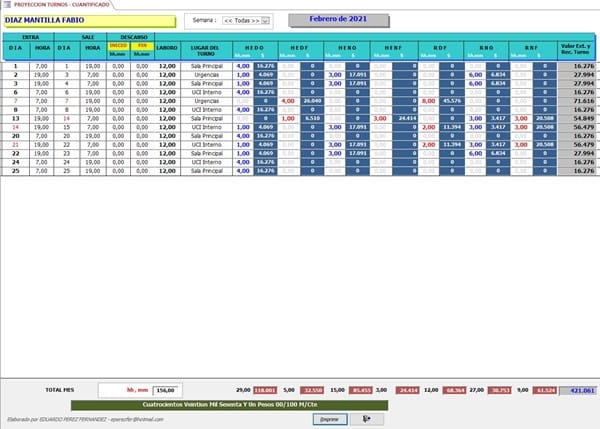Select the PROYECCION TURNOS - CUANTIFICADO tab
The width and height of the screenshot is (600, 429).
click(61, 5)
